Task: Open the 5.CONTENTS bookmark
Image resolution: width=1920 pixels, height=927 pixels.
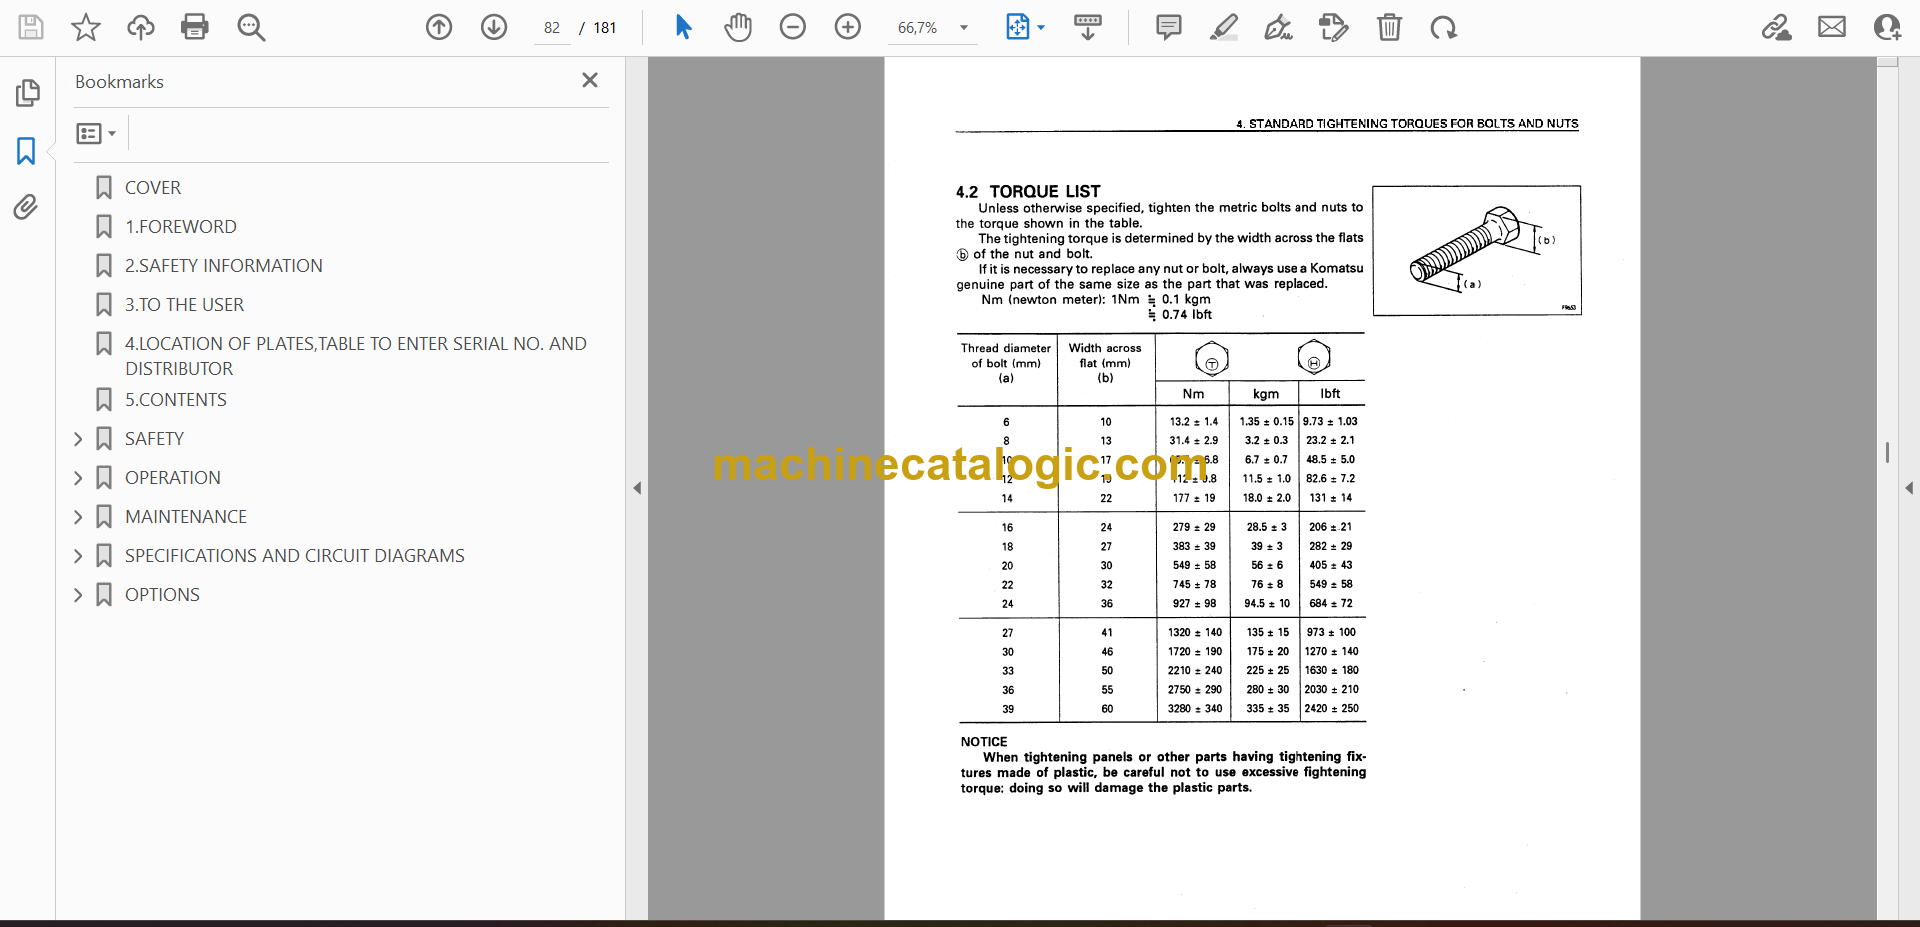Action: tap(176, 400)
